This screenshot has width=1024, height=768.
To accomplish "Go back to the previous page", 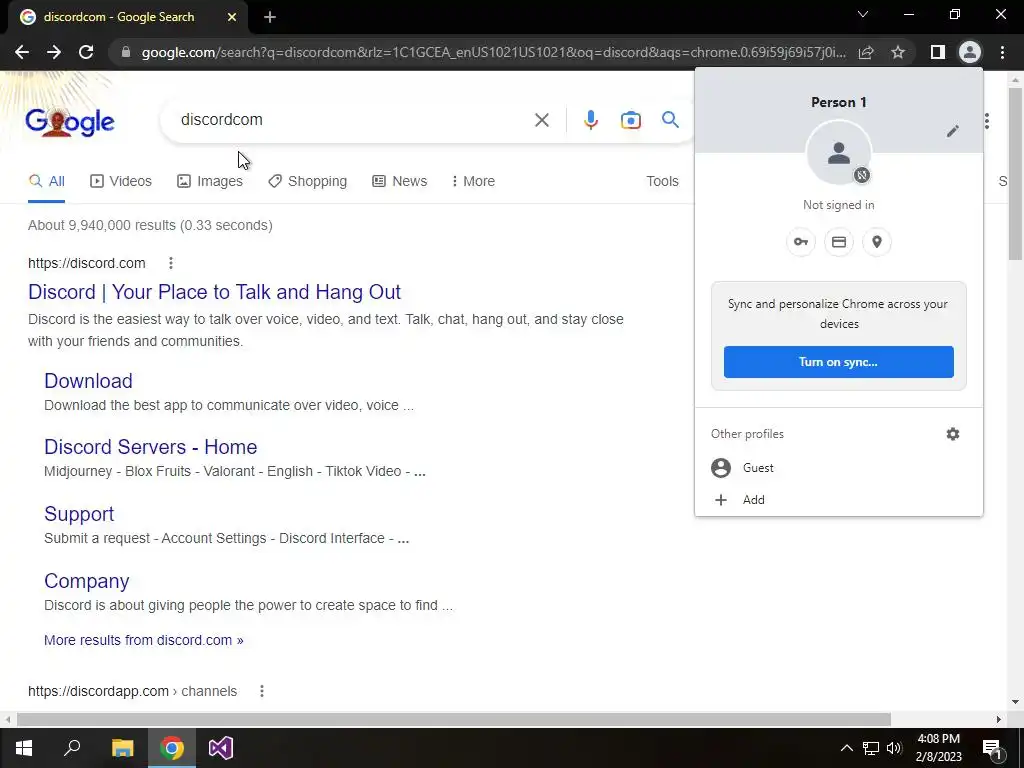I will coord(22,52).
